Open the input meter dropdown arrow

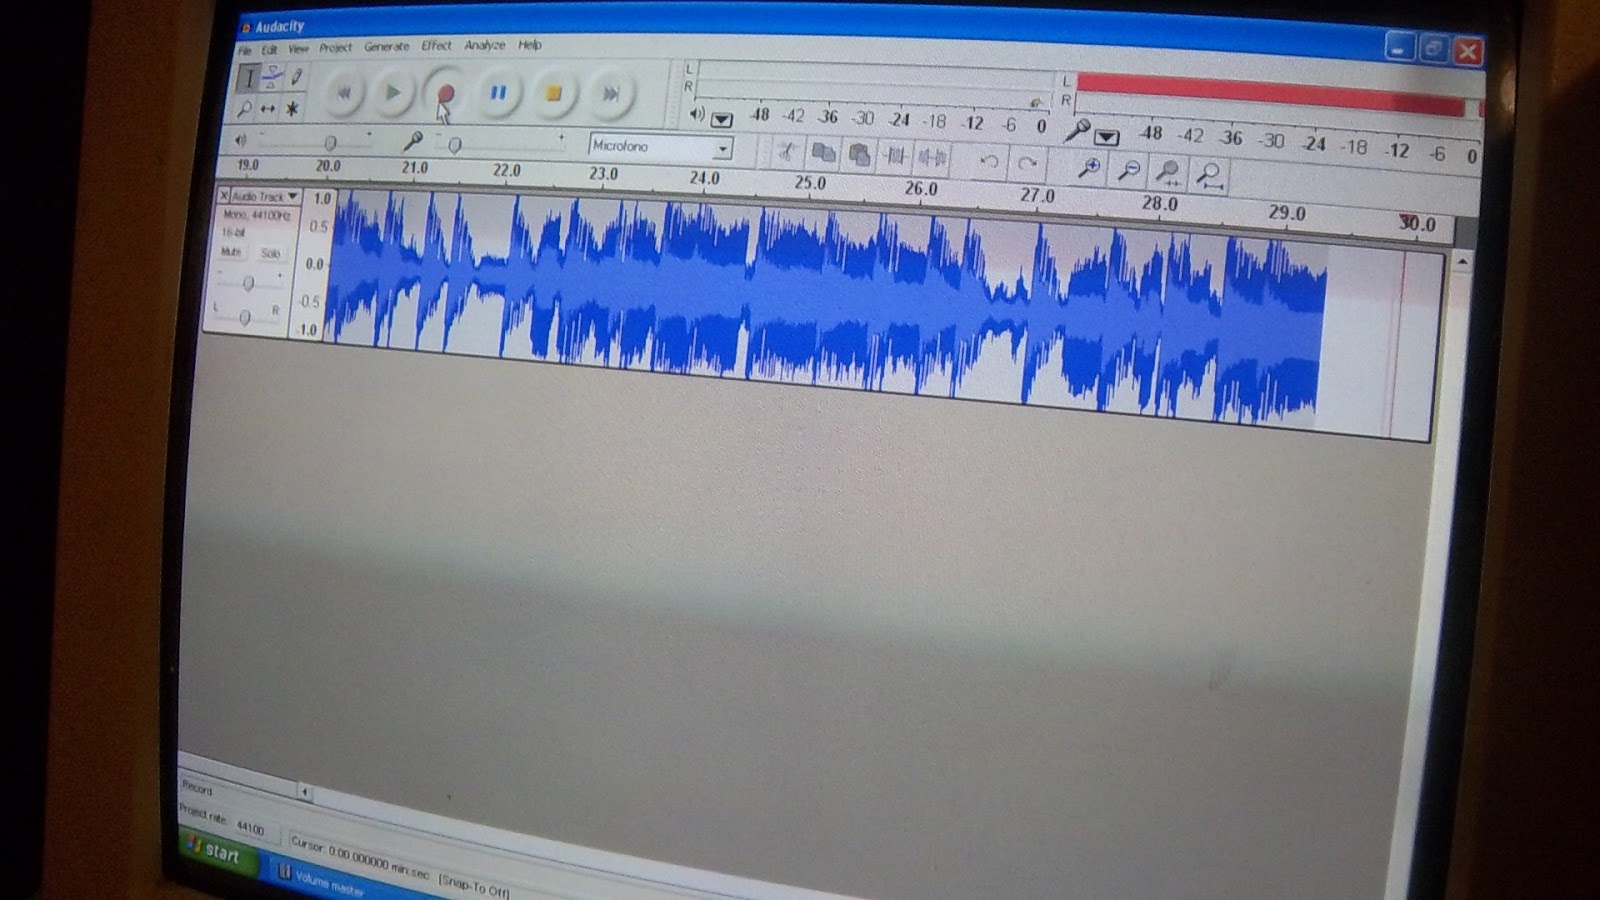[1106, 137]
